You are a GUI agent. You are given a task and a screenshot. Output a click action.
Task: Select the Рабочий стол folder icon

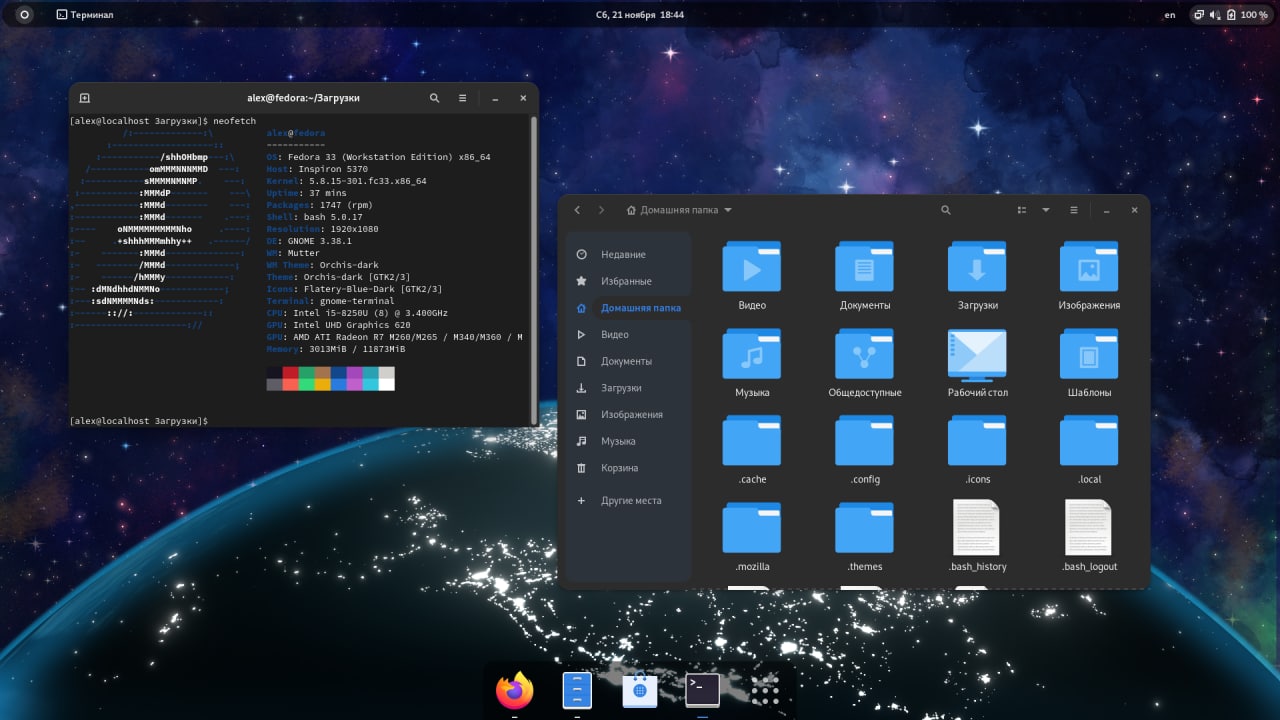pyautogui.click(x=977, y=354)
